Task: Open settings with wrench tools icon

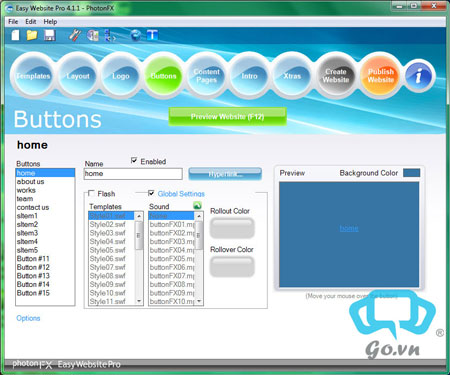Action: click(75, 35)
